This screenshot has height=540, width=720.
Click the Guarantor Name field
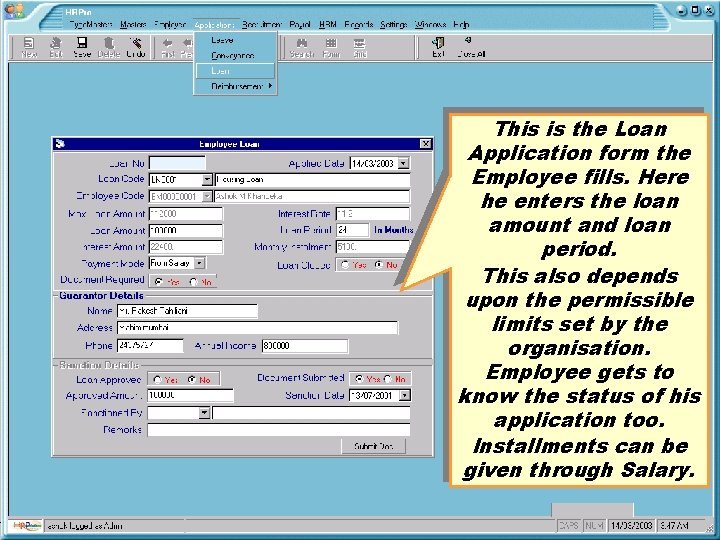click(x=187, y=311)
